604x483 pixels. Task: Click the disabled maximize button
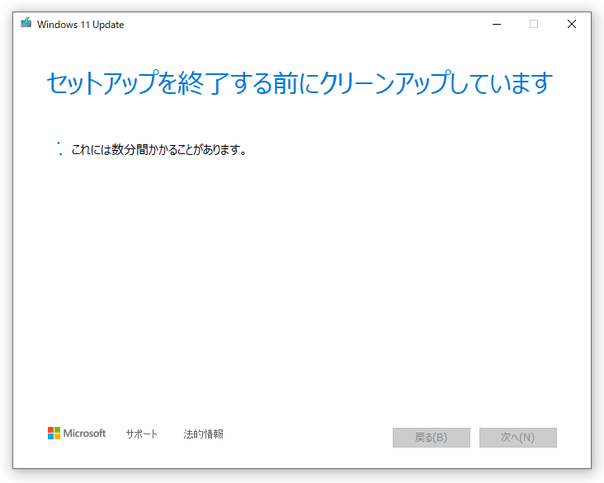click(534, 24)
